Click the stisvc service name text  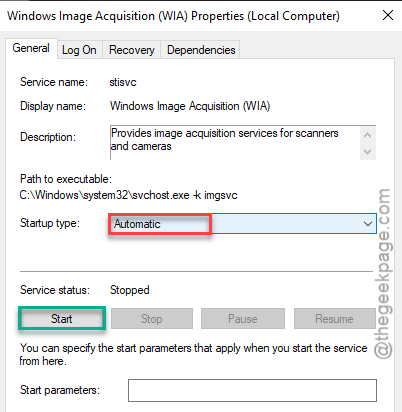123,82
